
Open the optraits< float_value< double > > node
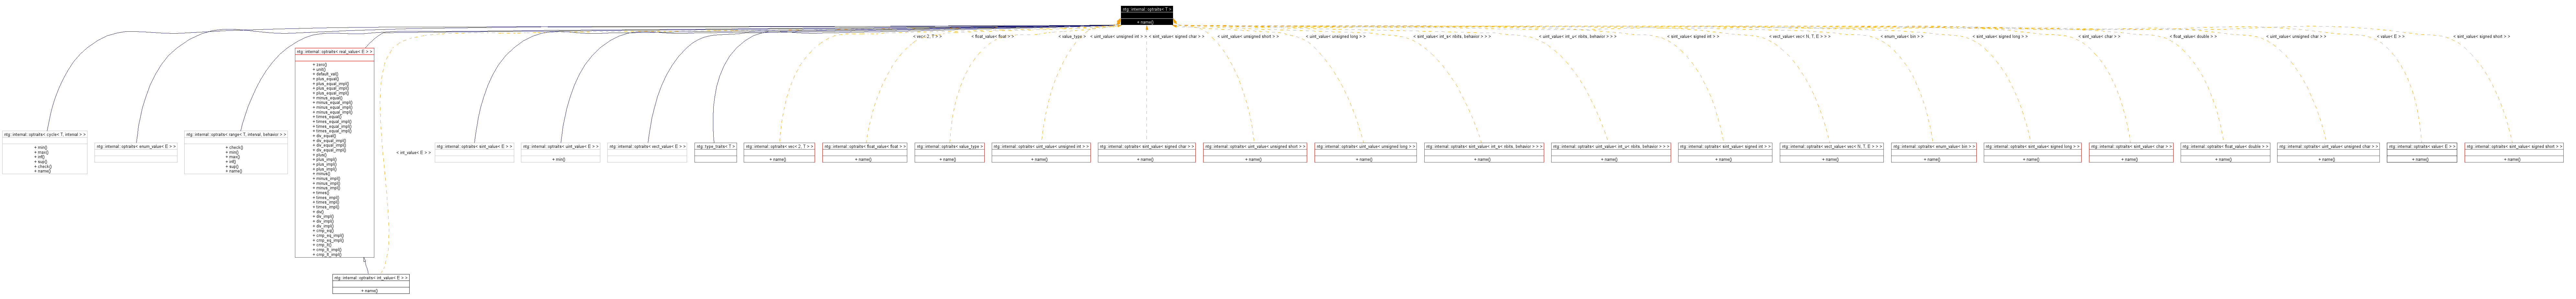2225,152
